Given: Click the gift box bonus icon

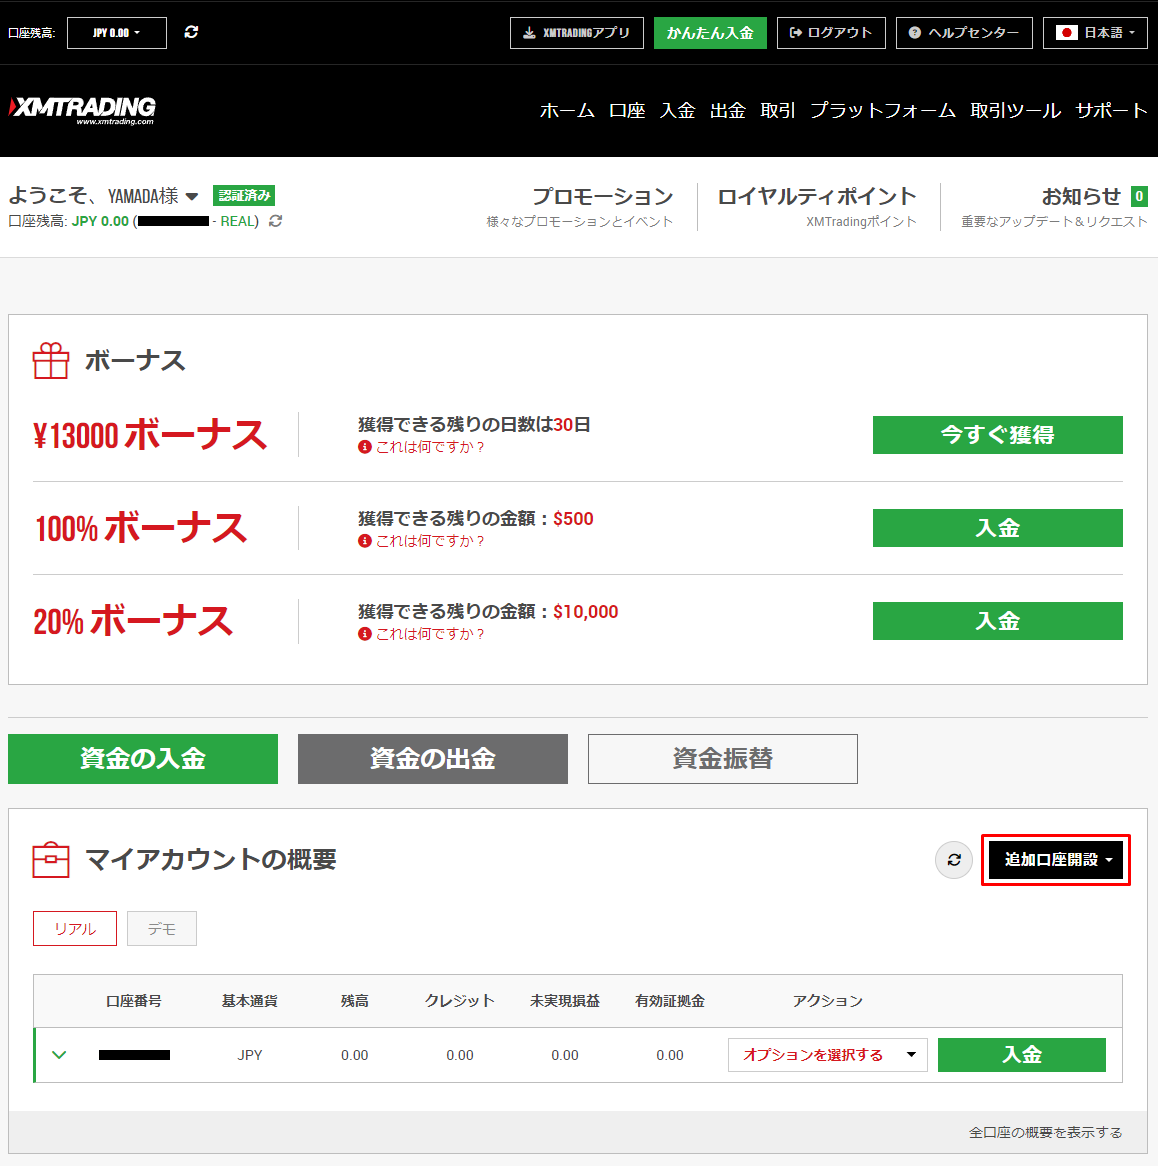Looking at the screenshot, I should pos(51,361).
